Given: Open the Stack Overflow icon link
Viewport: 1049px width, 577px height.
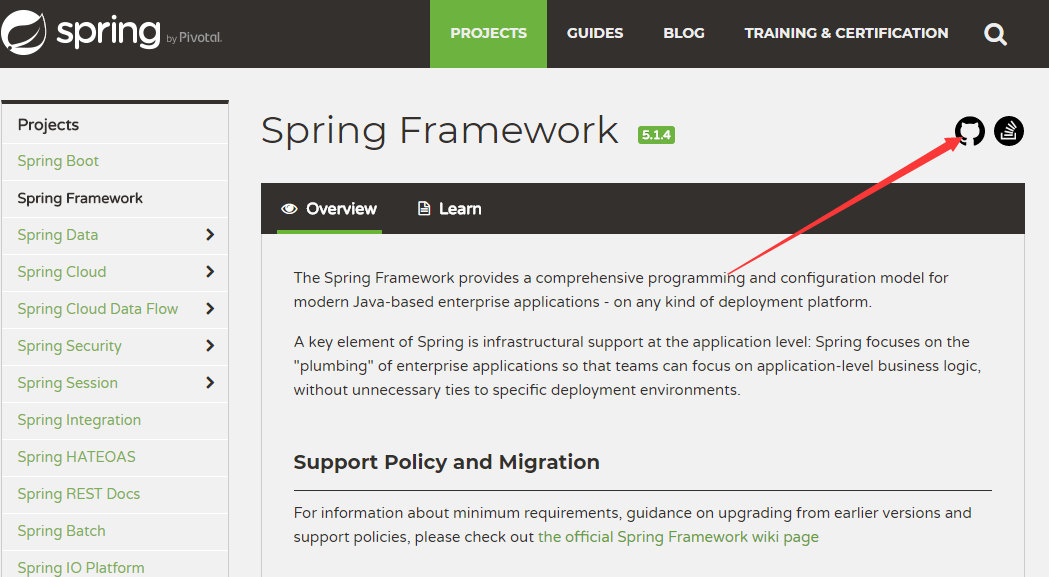Looking at the screenshot, I should (x=1008, y=131).
